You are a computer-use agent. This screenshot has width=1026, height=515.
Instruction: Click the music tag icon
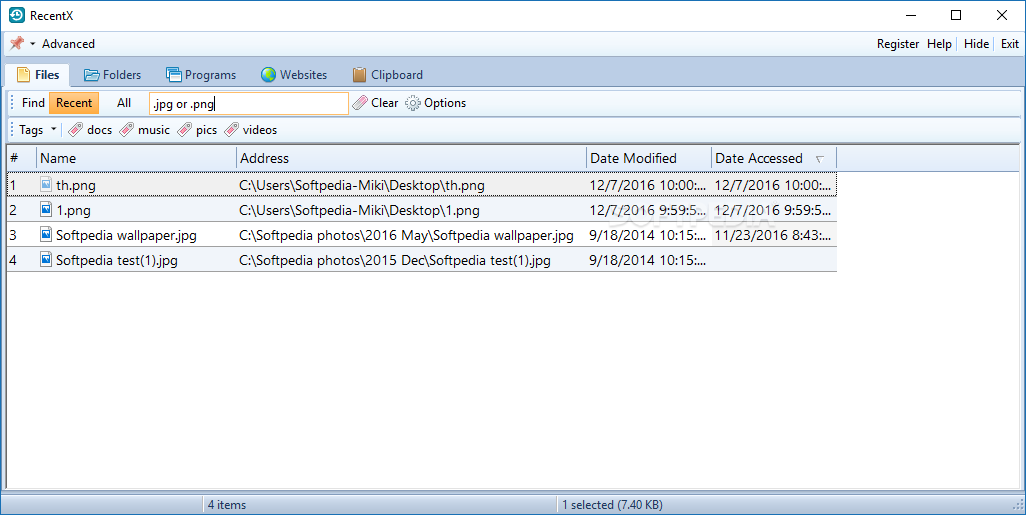point(127,130)
